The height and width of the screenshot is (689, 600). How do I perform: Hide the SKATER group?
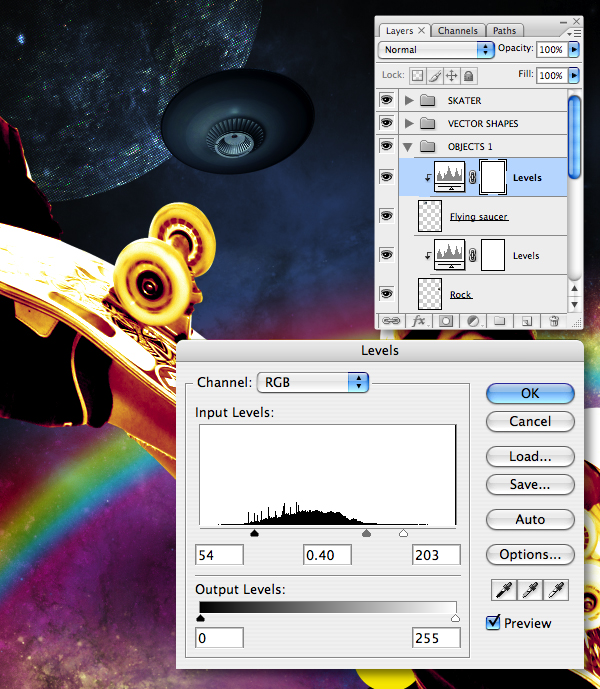pos(386,100)
